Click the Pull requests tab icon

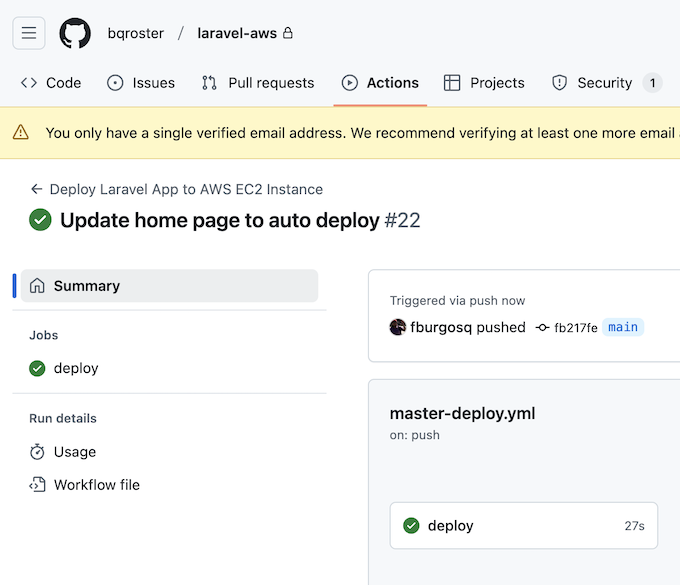(209, 83)
